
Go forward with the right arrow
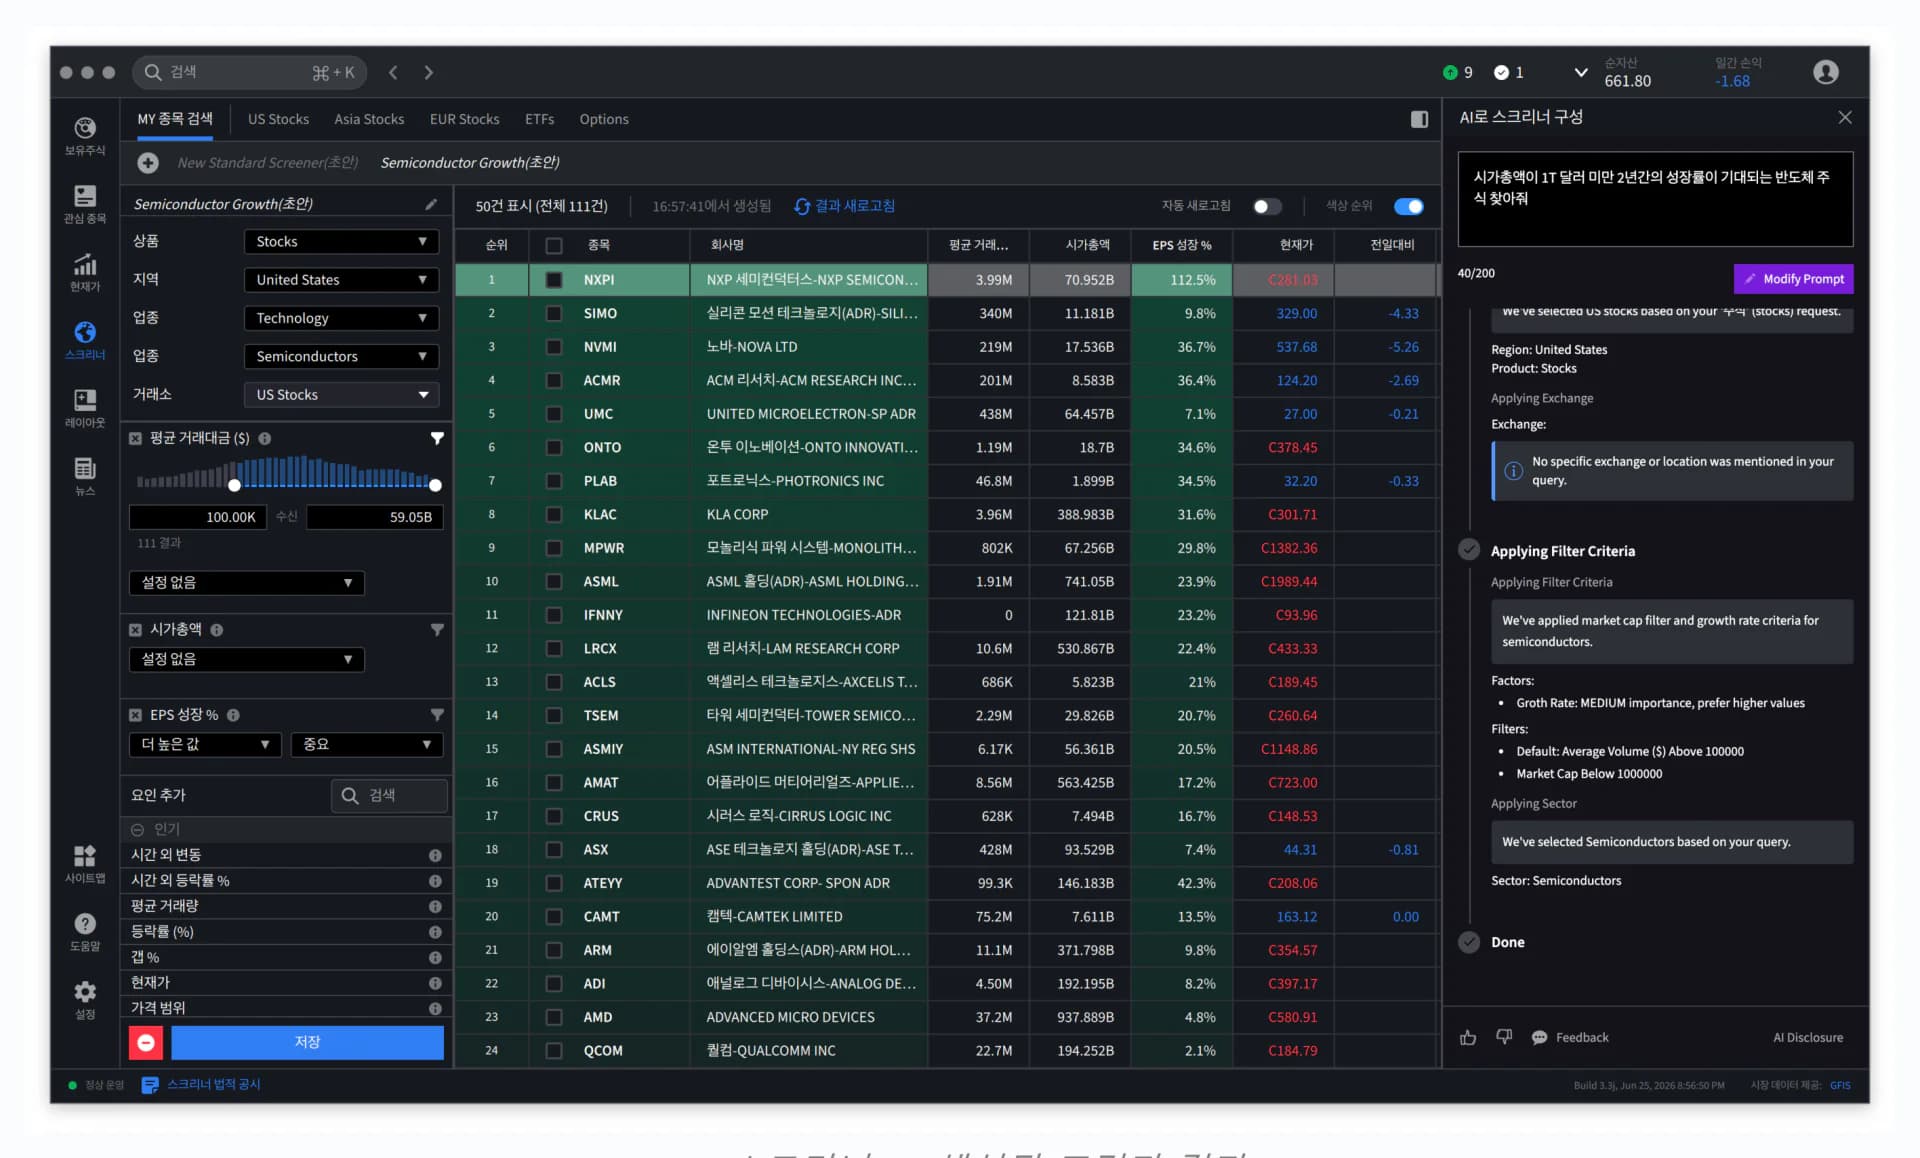coord(428,72)
